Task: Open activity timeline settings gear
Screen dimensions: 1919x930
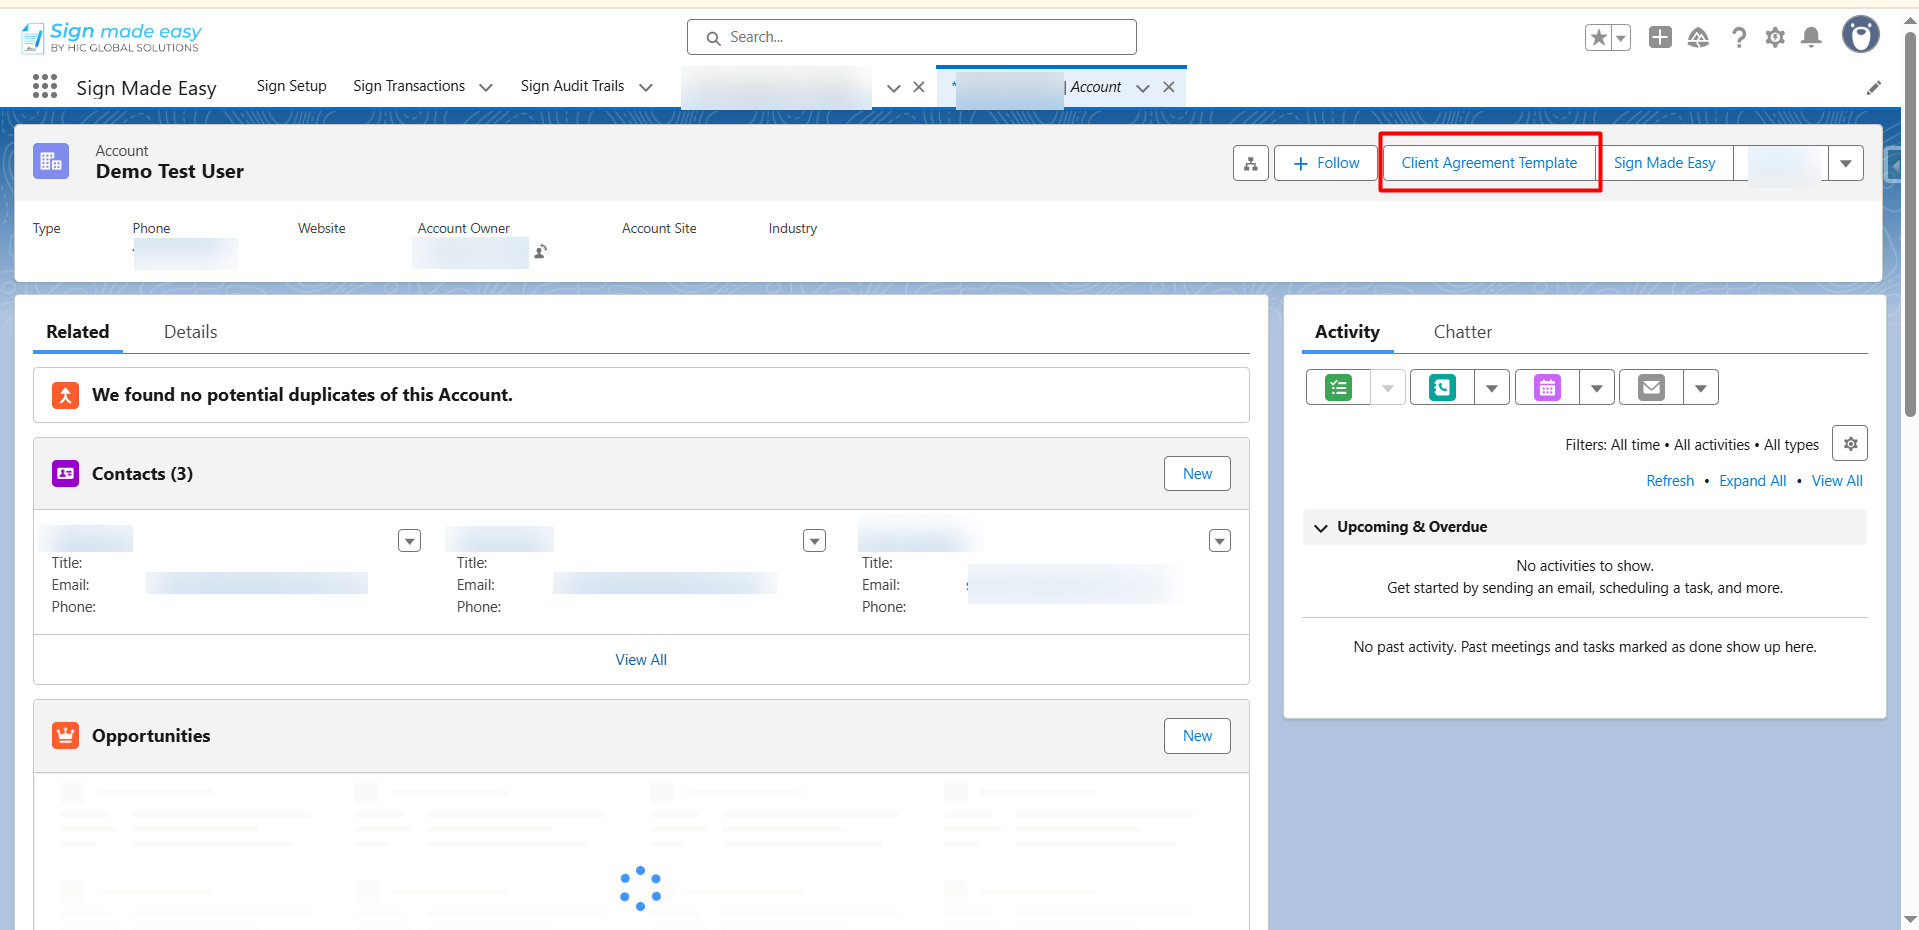Action: [1850, 443]
